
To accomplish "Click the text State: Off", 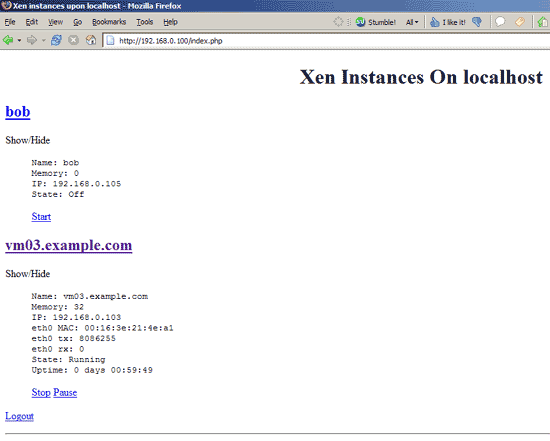I will point(58,194).
